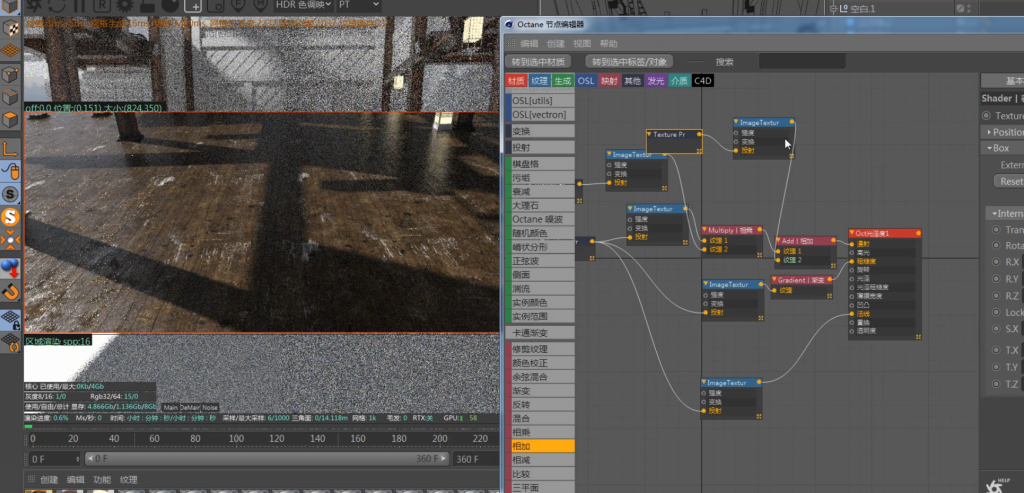Click the 转到选中材质 button

[x=539, y=61]
